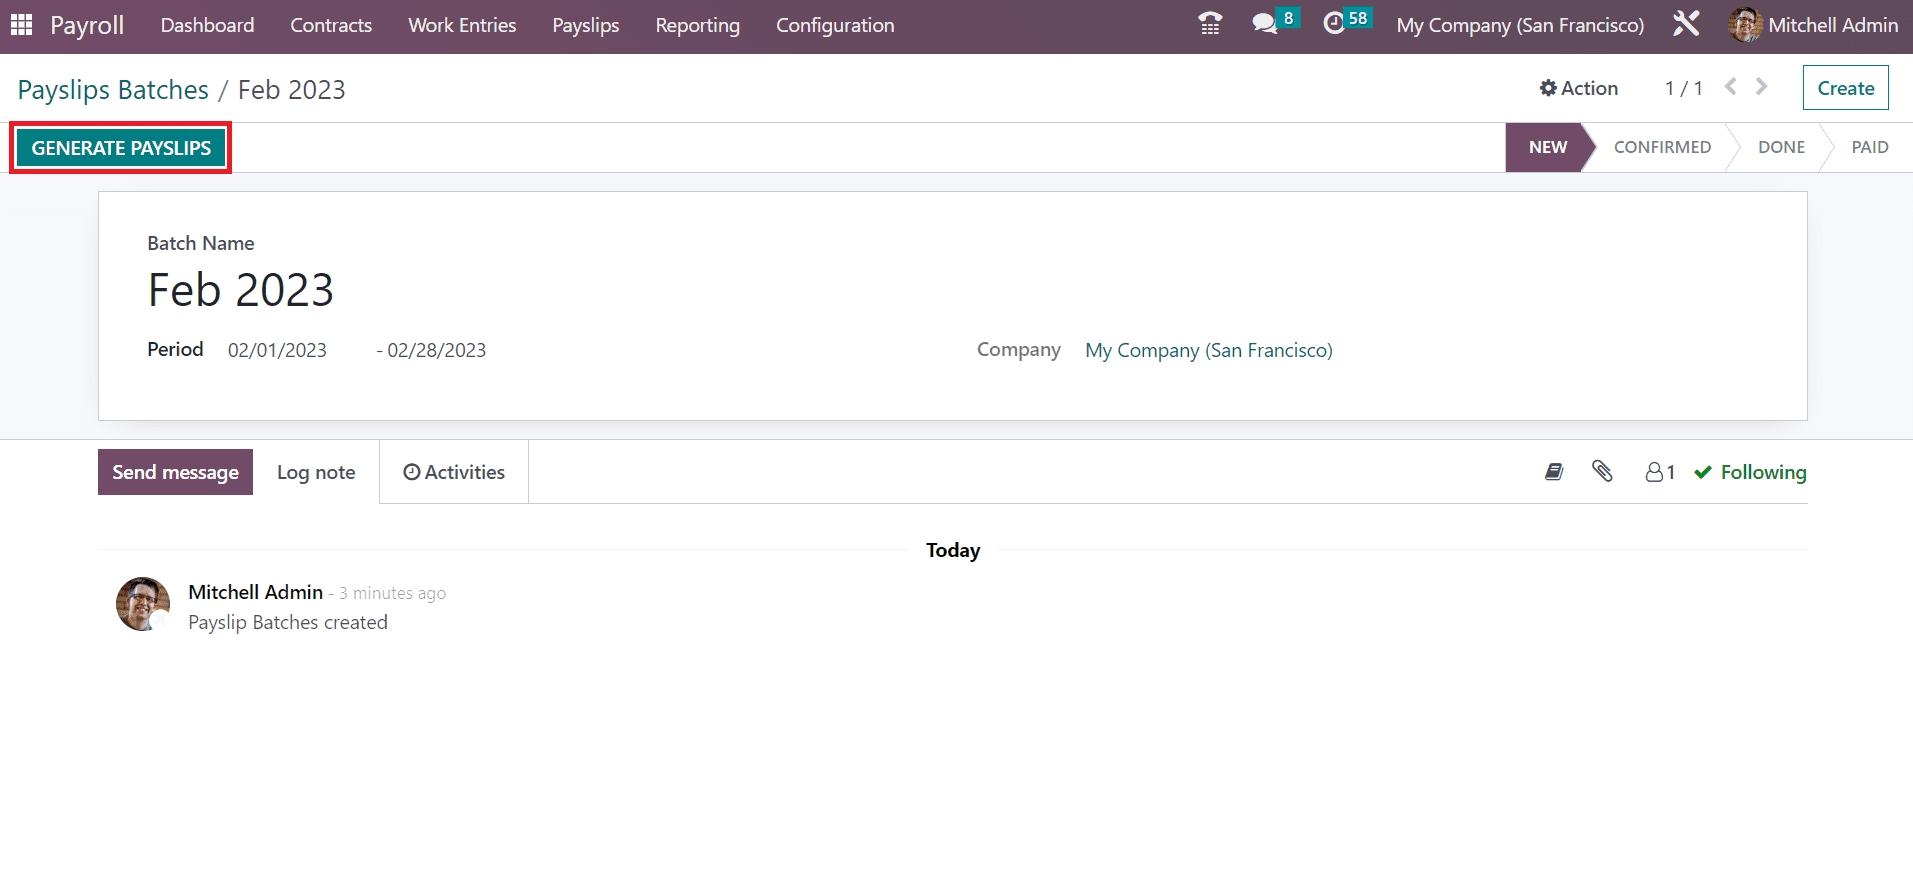Click the VoIP phone icon

[1210, 24]
